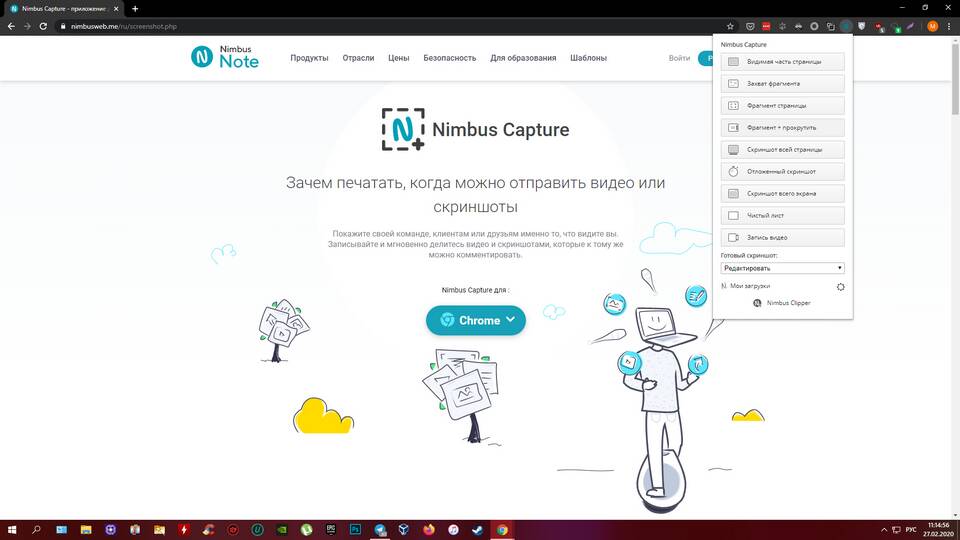Show hidden system tray icons
This screenshot has height=540, width=960.
point(883,530)
